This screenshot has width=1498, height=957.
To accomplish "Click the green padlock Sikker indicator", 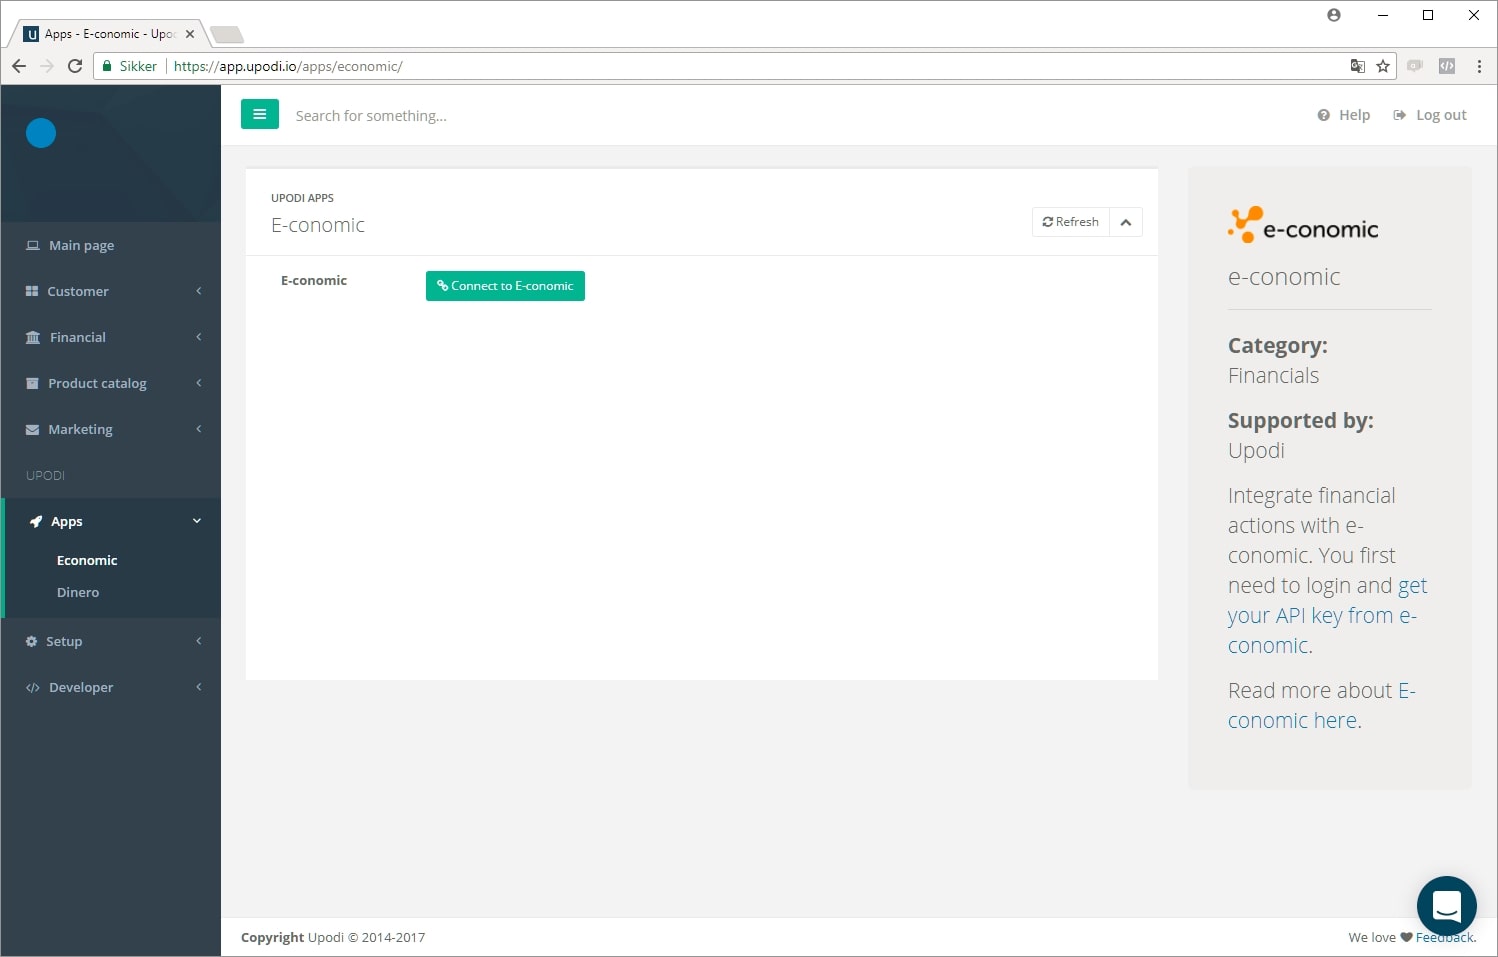I will 130,66.
